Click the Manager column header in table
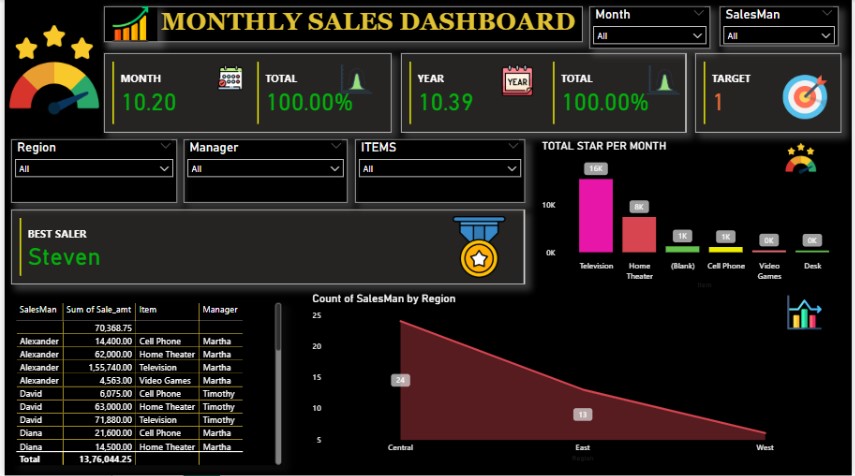 pyautogui.click(x=219, y=311)
